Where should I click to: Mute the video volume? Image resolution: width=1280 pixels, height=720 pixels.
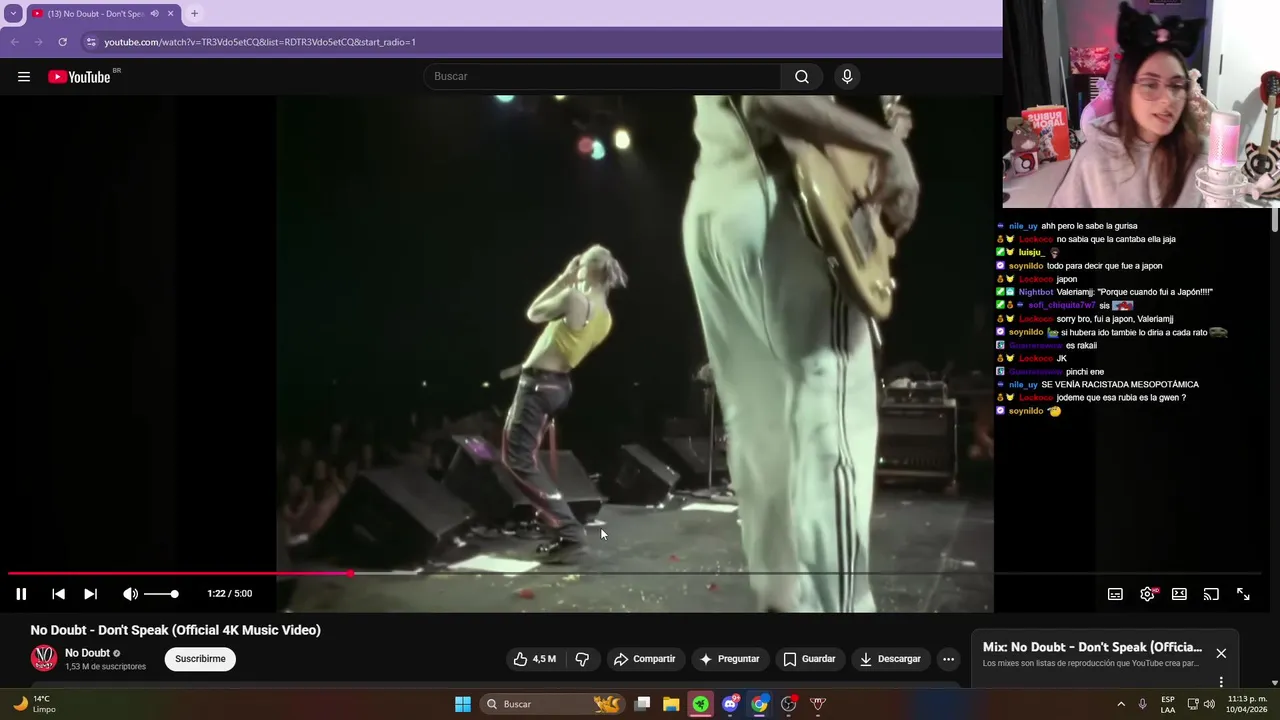pos(130,594)
